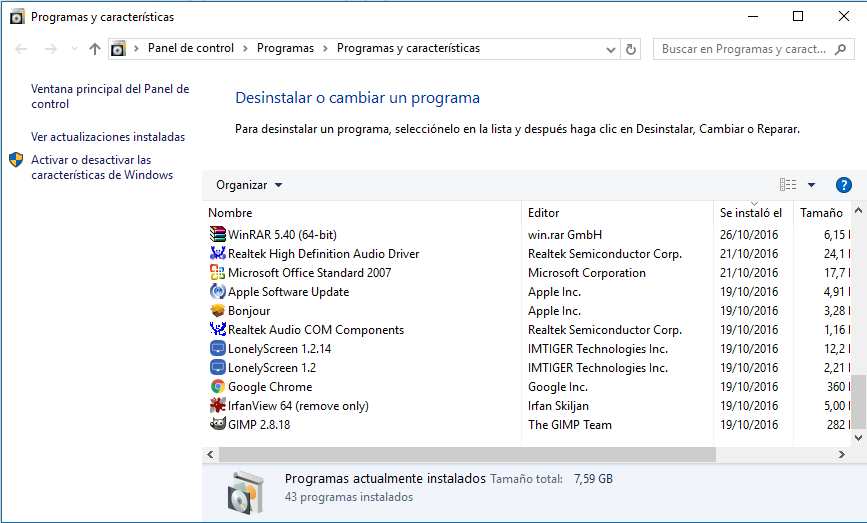Click the WinRAR 5.40 program icon
This screenshot has height=523, width=867.
tap(218, 234)
